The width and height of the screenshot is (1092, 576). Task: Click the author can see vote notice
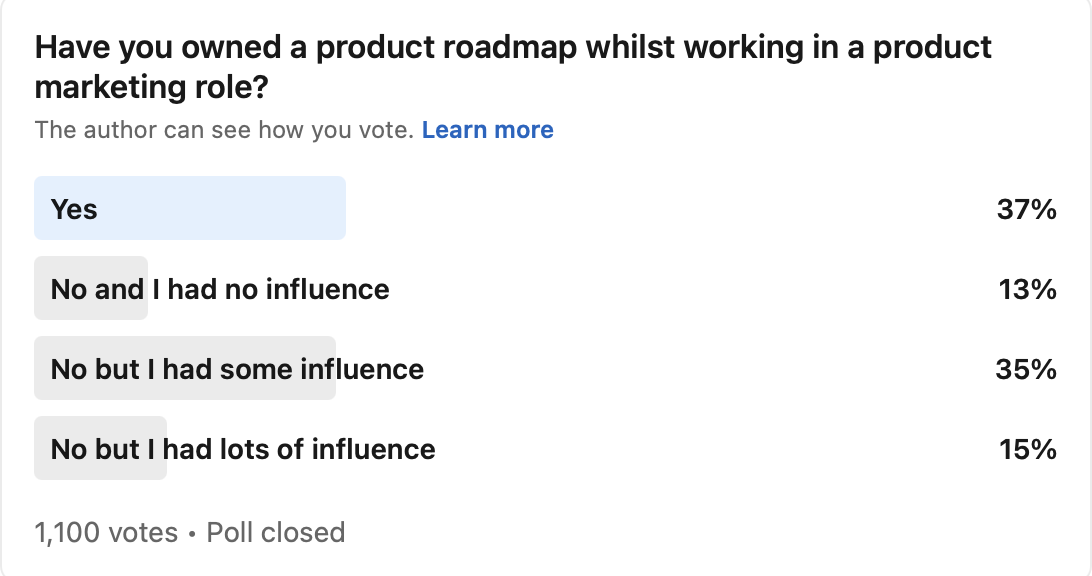tap(224, 130)
